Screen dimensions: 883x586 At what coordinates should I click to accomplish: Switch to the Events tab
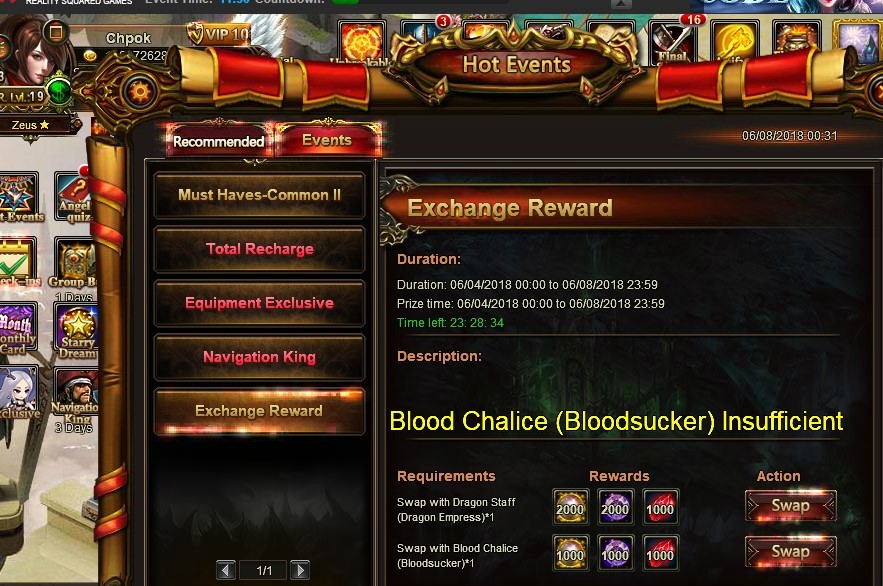click(x=328, y=140)
